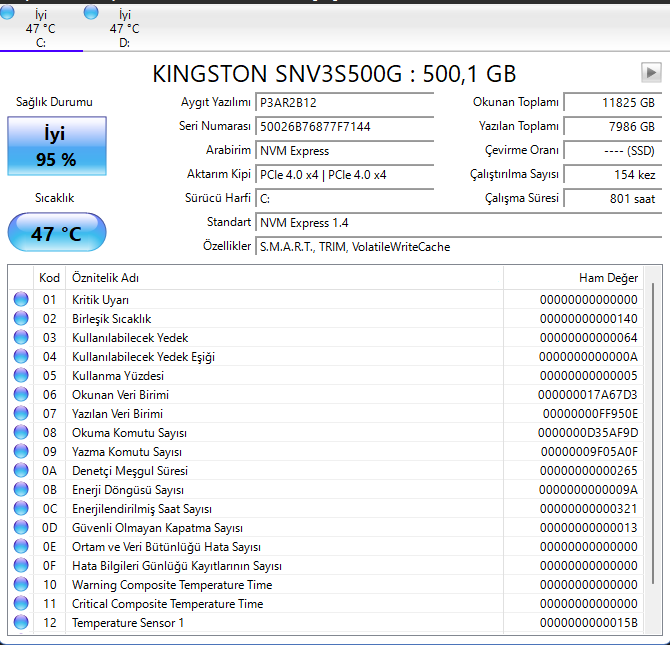Click status orb for Kullanma Yüzdesi
Viewport: 670px width, 645px height.
pos(21,375)
